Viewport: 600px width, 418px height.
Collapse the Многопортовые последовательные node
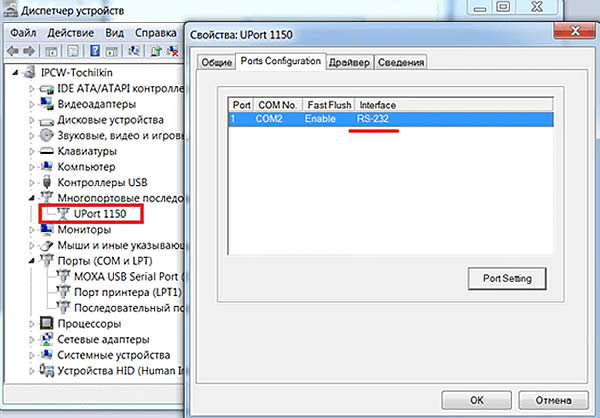click(x=32, y=198)
